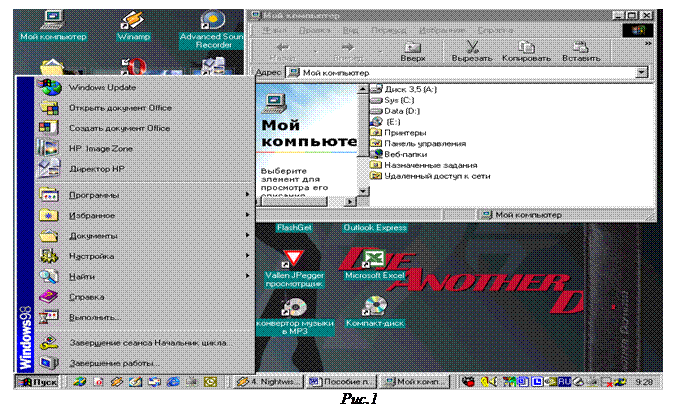Click the Пуск start button

coord(37,382)
